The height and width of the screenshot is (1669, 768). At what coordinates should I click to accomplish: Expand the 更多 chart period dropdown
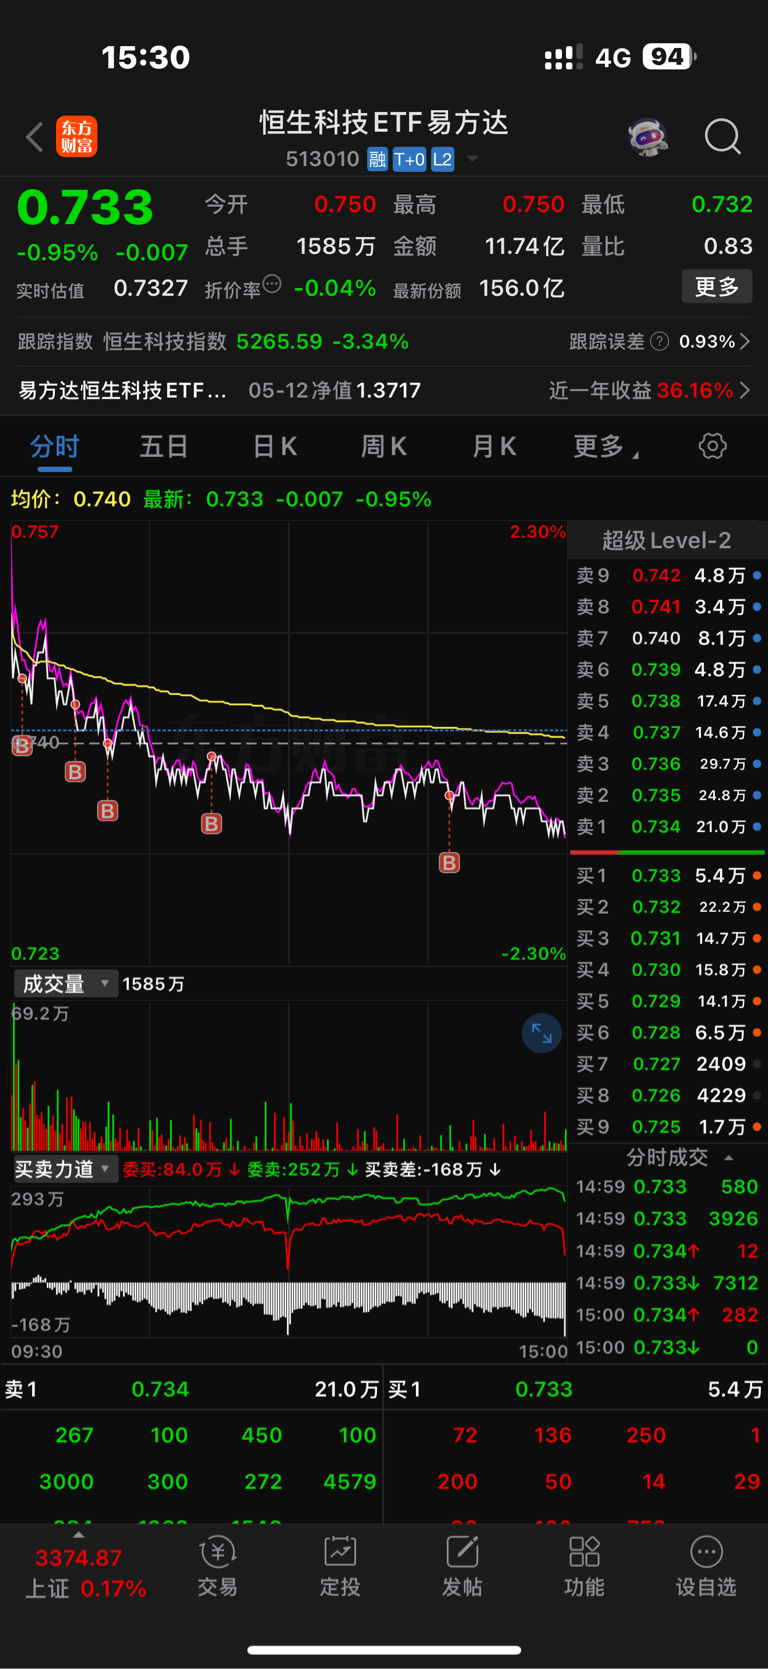(606, 447)
